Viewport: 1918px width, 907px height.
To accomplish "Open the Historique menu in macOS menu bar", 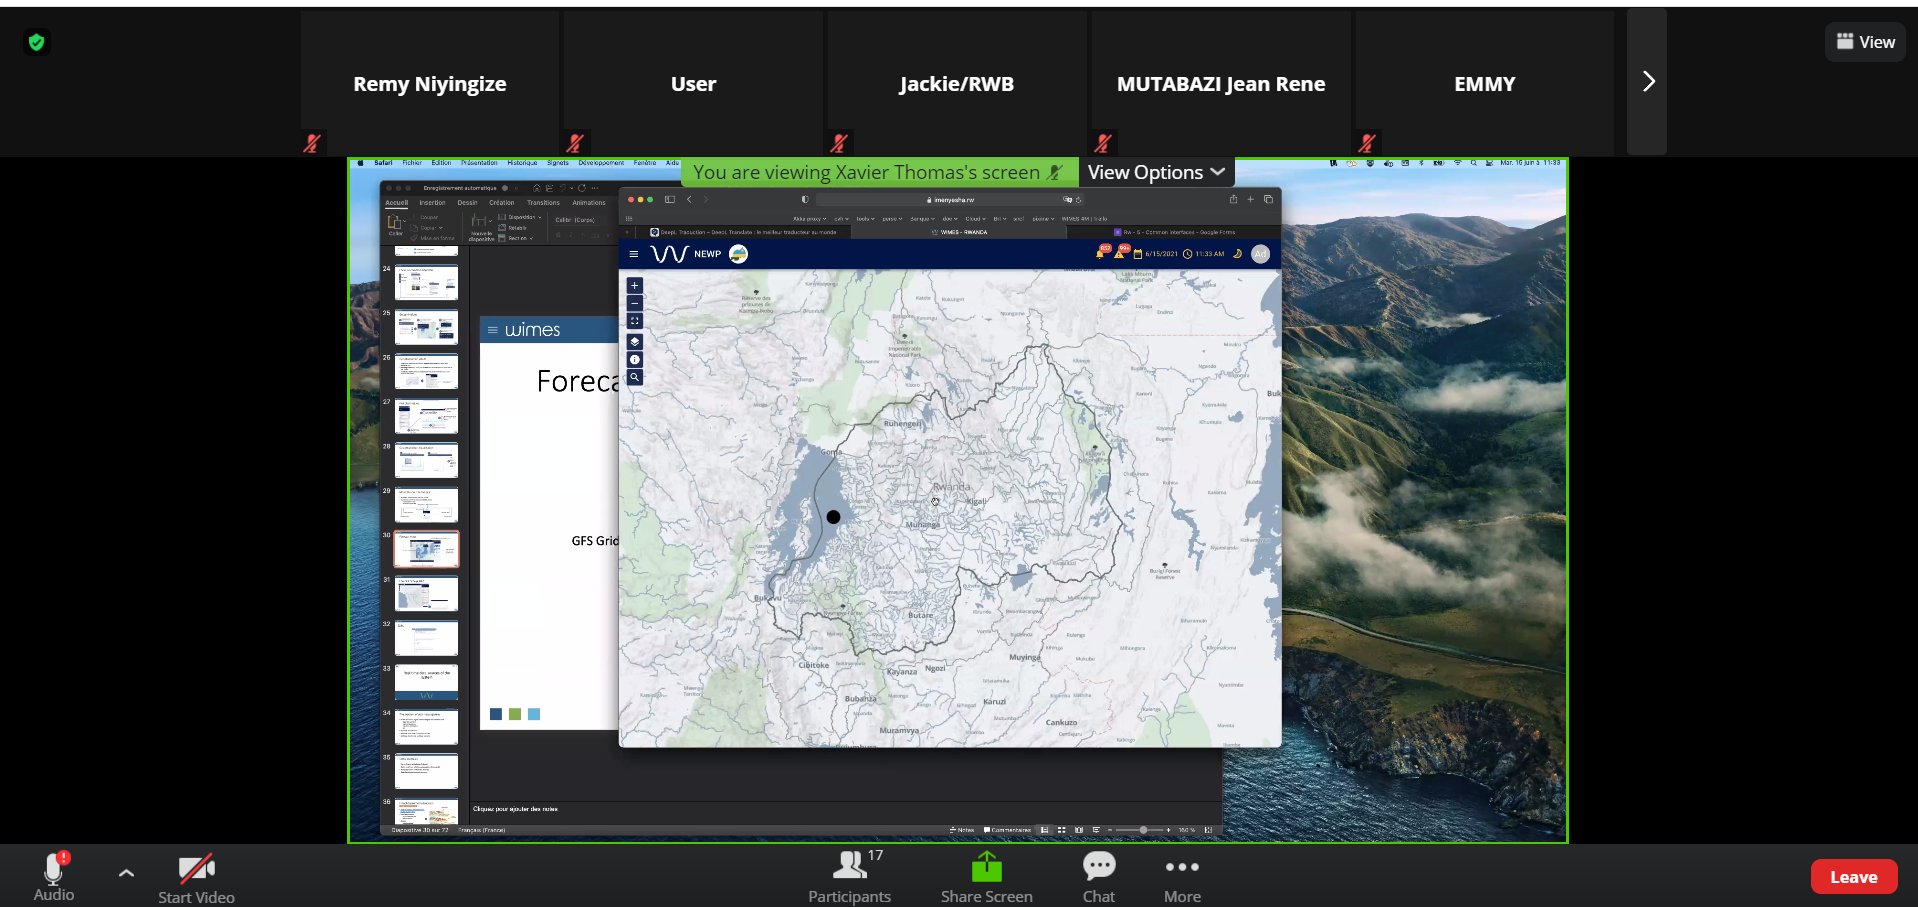I will pos(522,162).
